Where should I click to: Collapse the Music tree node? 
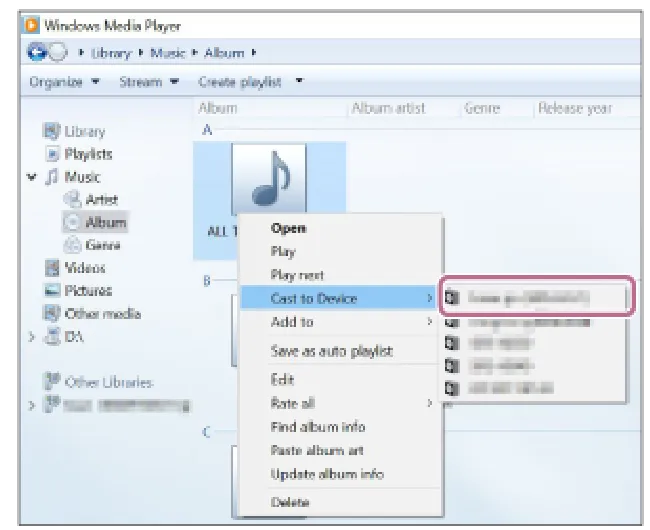click(32, 177)
